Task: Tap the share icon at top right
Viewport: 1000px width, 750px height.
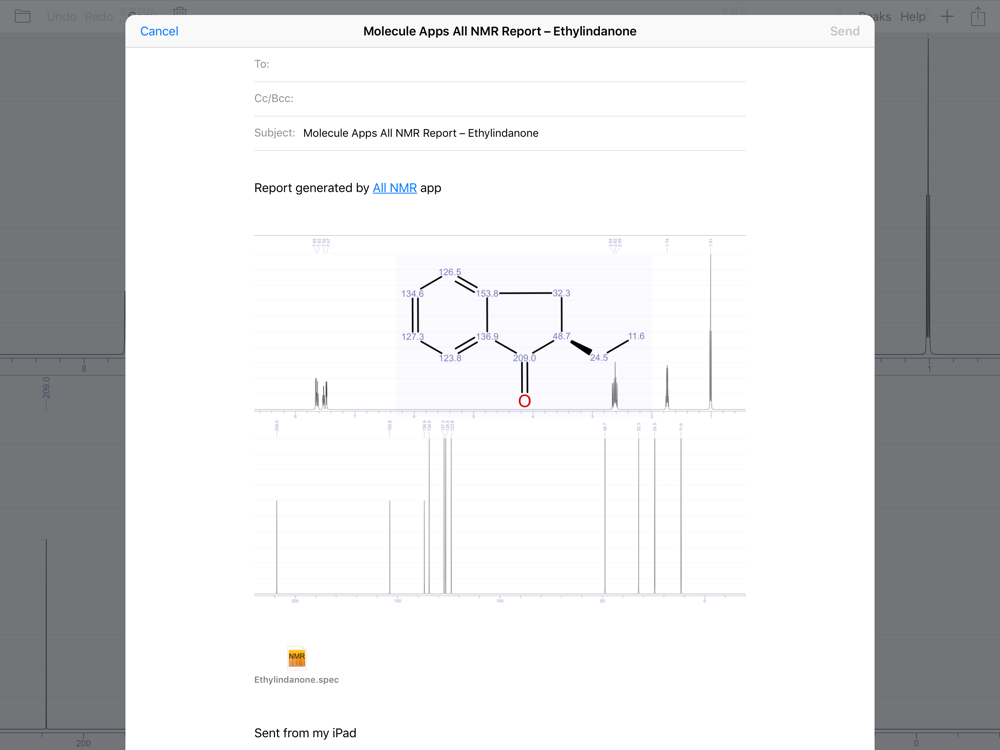Action: point(978,17)
